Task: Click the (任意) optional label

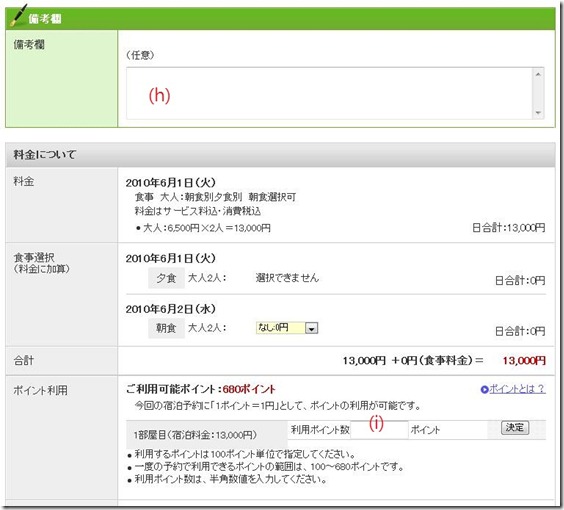Action: pos(140,55)
